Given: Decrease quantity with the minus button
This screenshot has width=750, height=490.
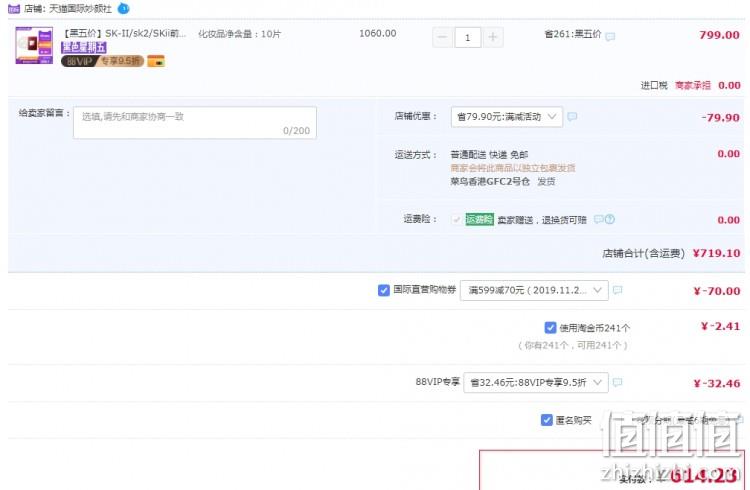Looking at the screenshot, I should click(442, 37).
